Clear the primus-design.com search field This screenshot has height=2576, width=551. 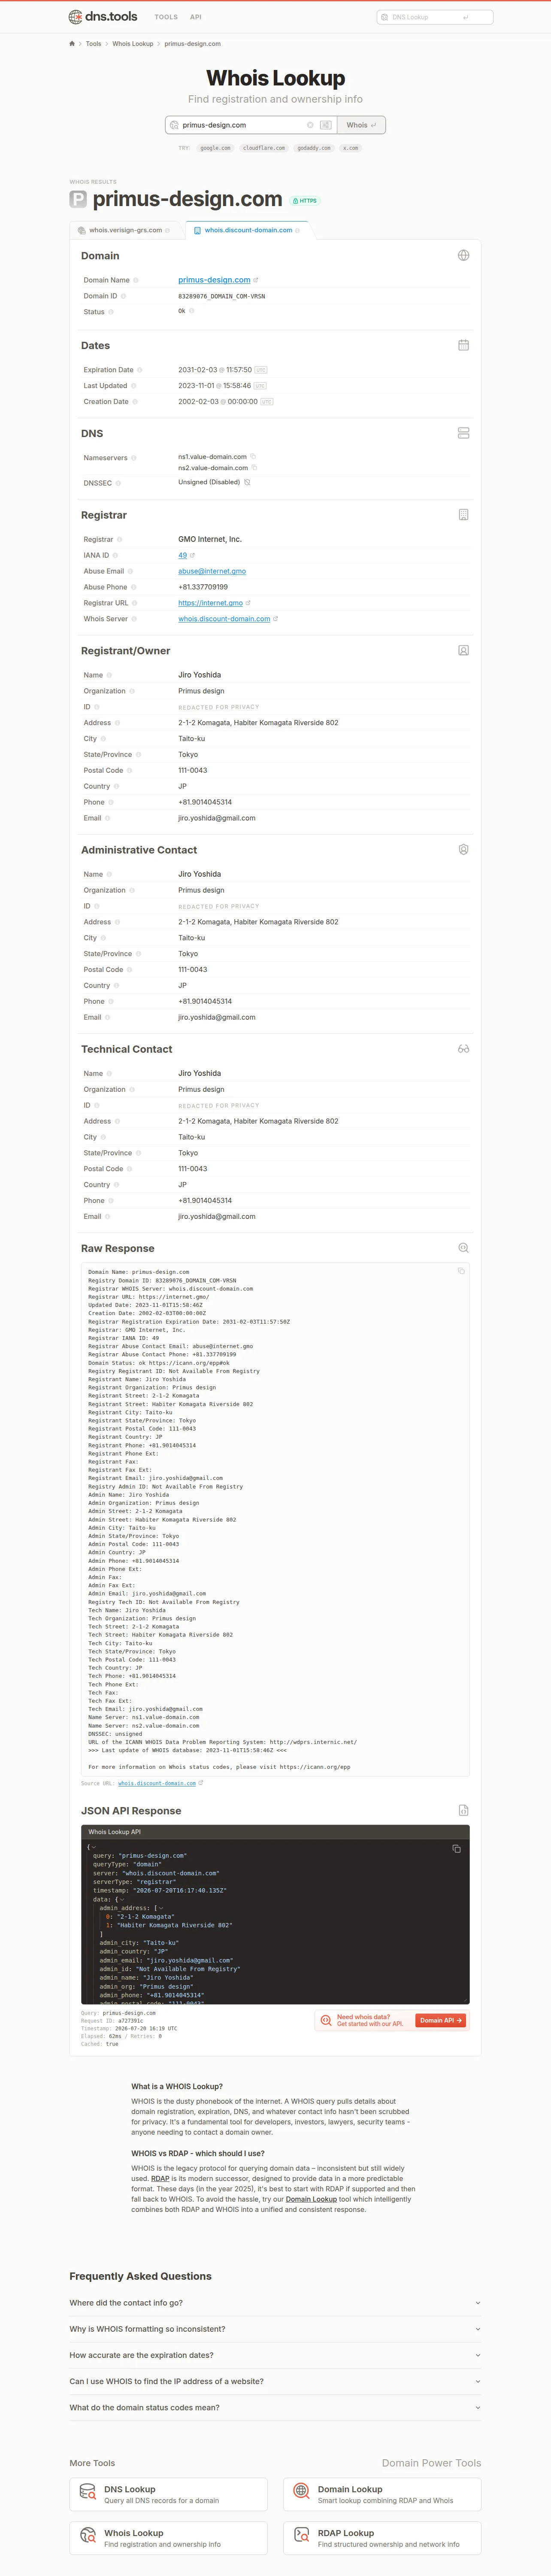310,125
